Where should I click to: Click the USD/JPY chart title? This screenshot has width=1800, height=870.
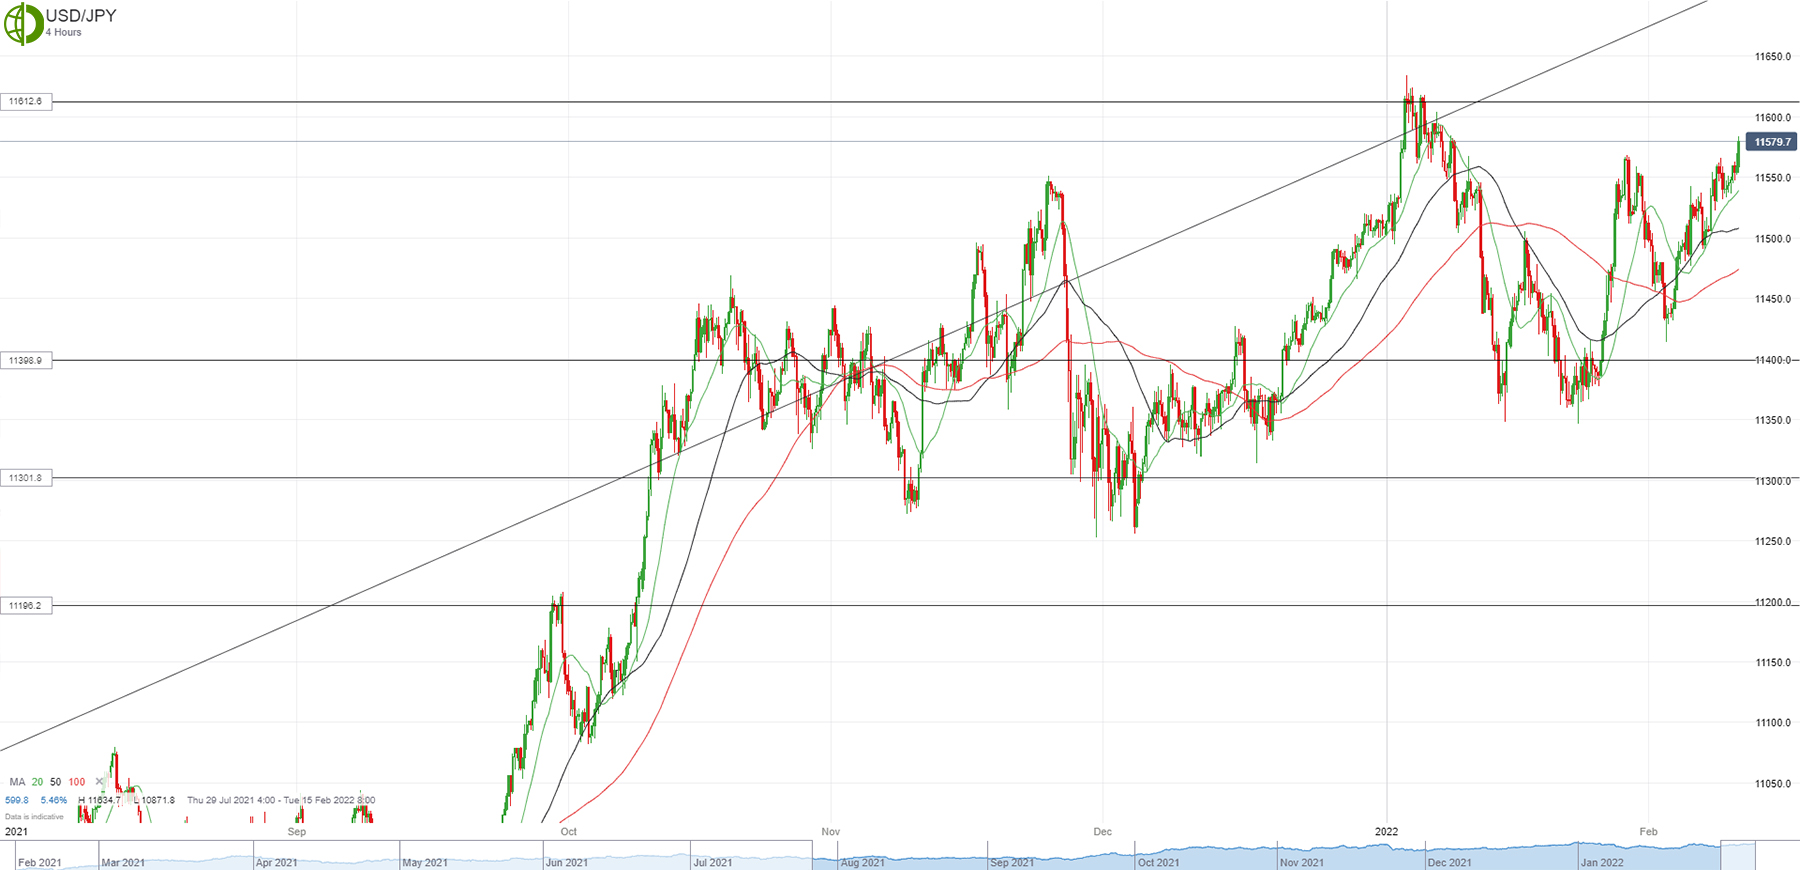coord(81,15)
